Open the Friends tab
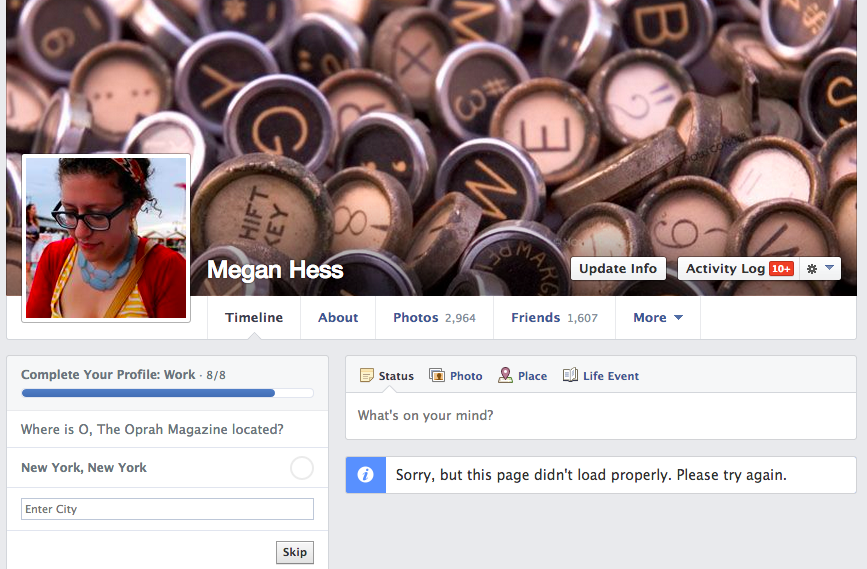The image size is (867, 569). point(554,318)
